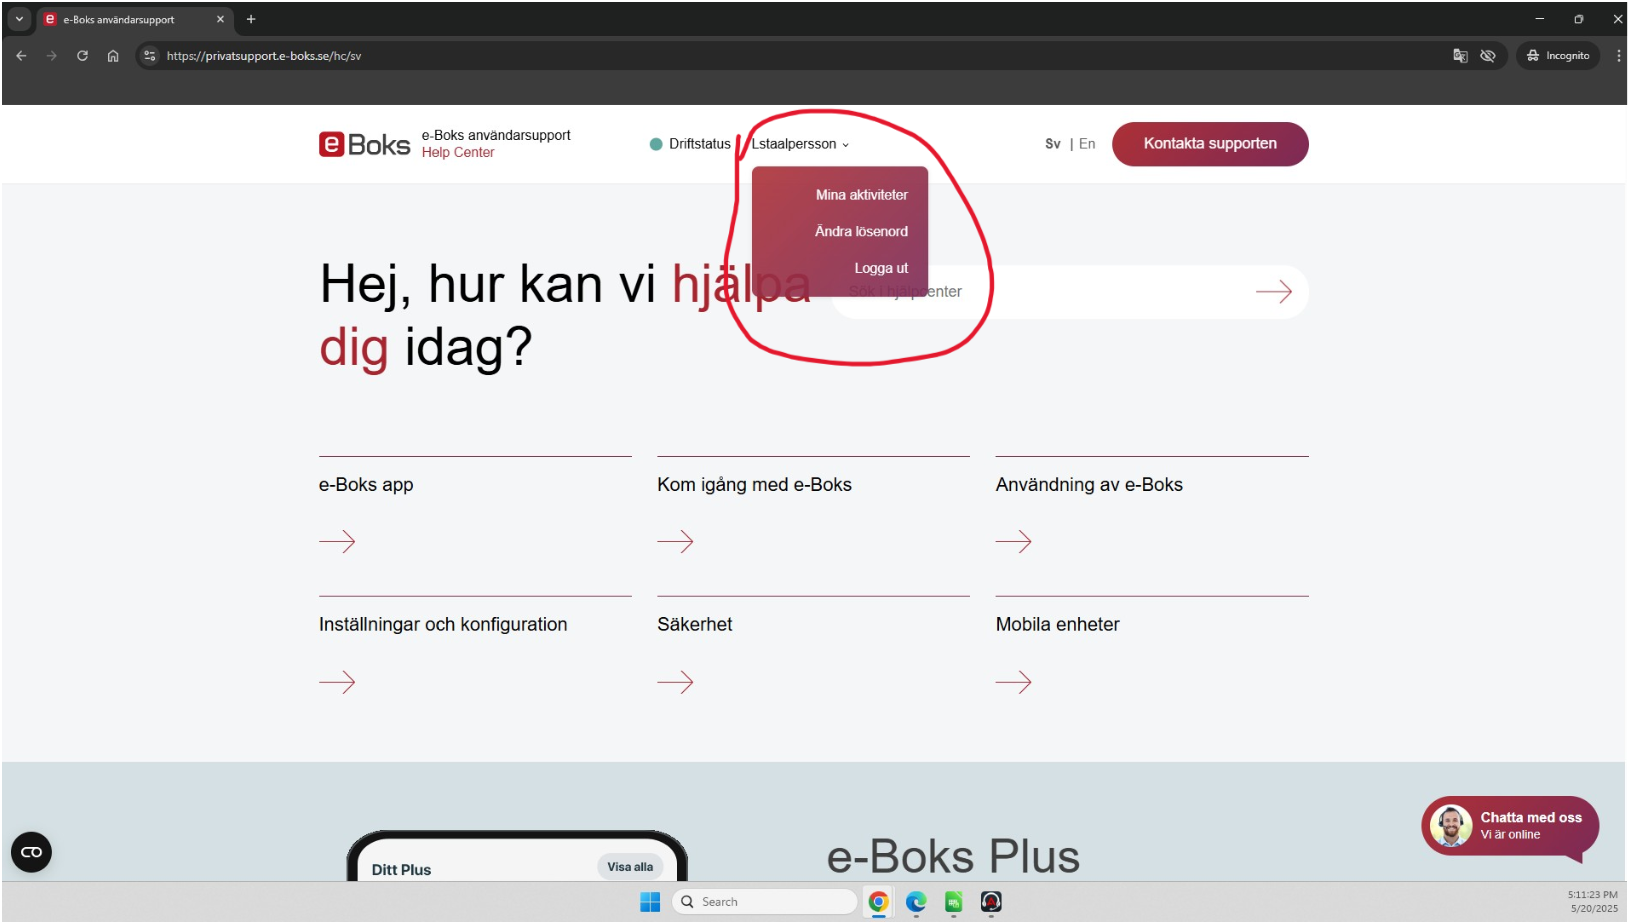Close the e-Boks användarsupport tab
This screenshot has height=924, width=1632.
click(x=220, y=19)
